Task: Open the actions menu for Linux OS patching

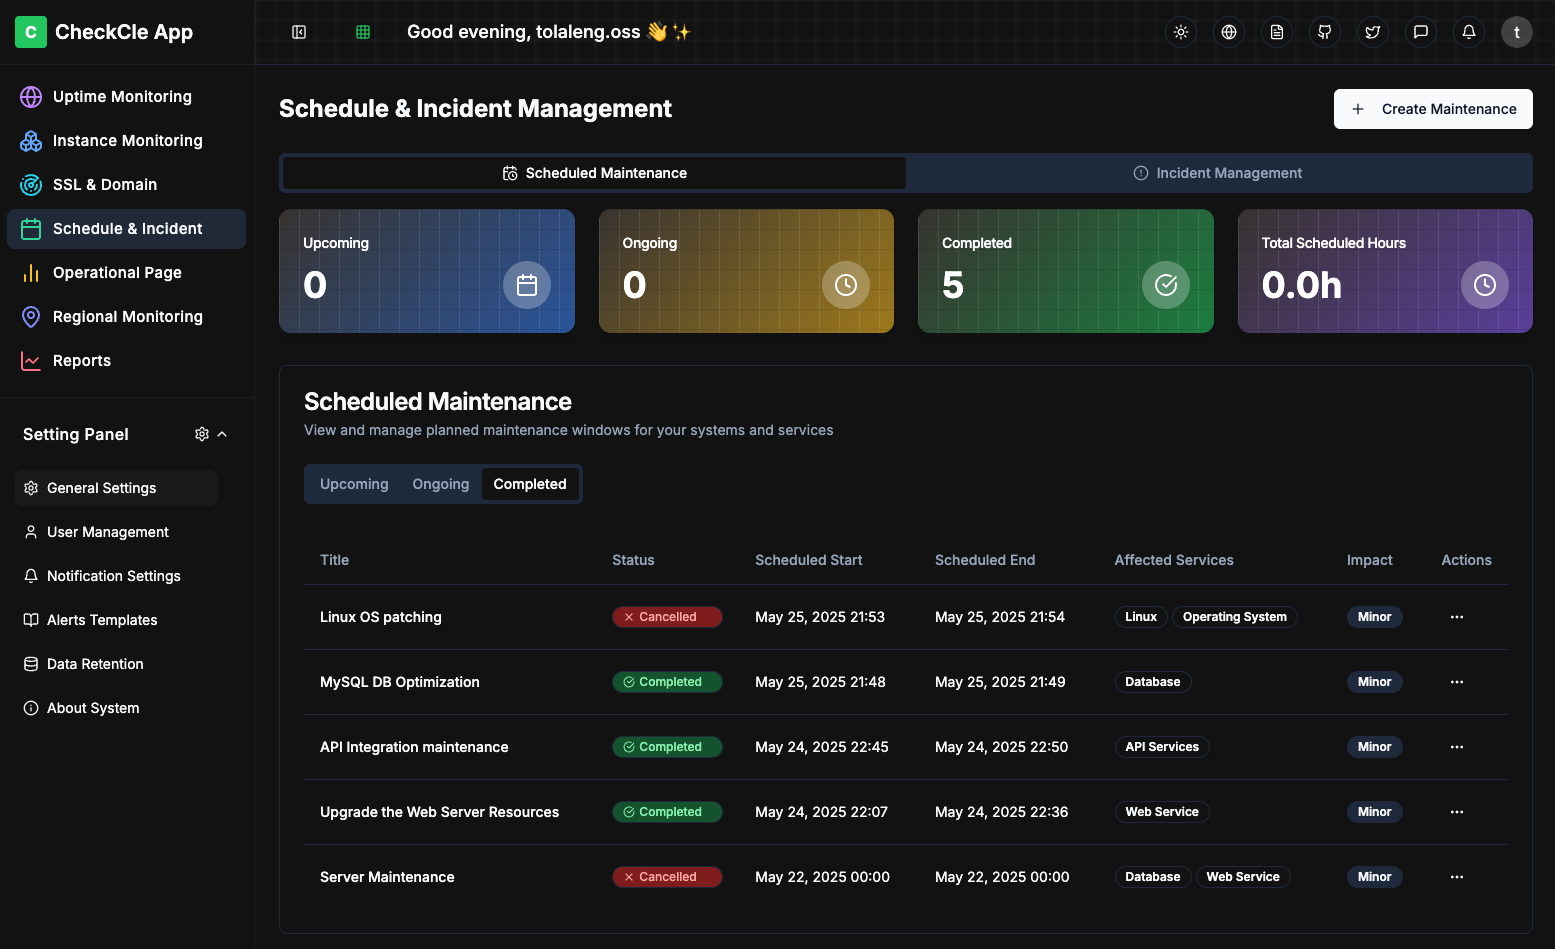Action: click(1456, 617)
